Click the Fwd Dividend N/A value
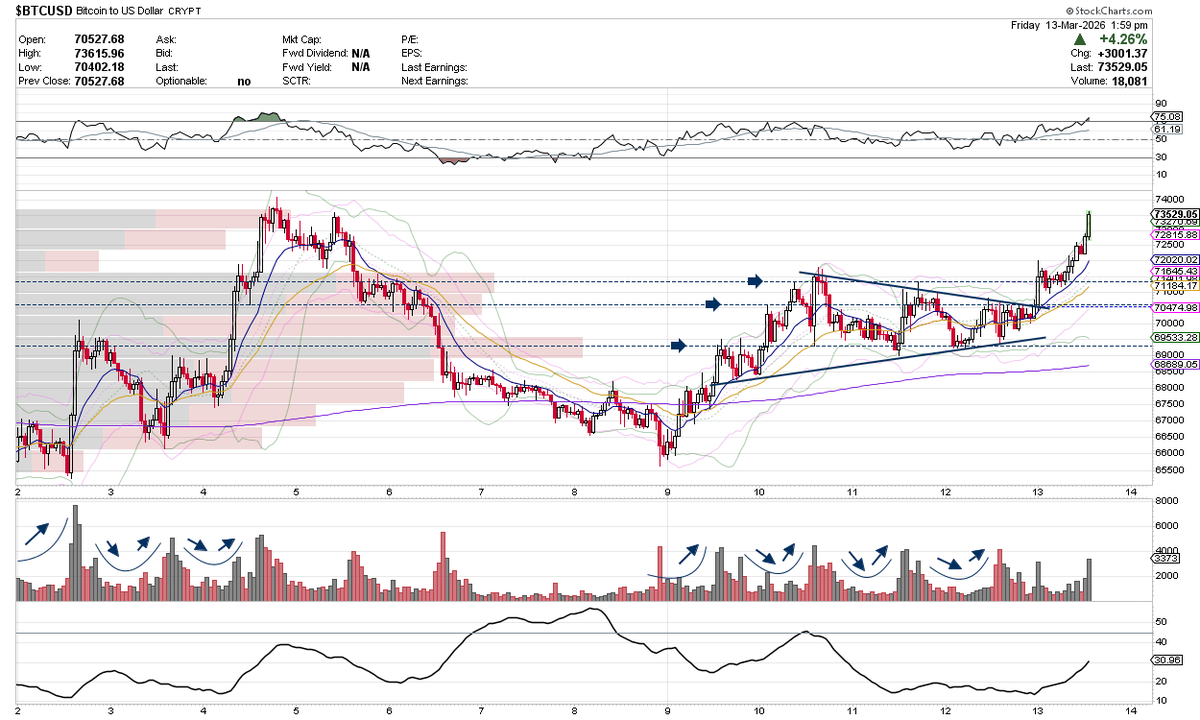This screenshot has height=720, width=1200. (x=361, y=53)
